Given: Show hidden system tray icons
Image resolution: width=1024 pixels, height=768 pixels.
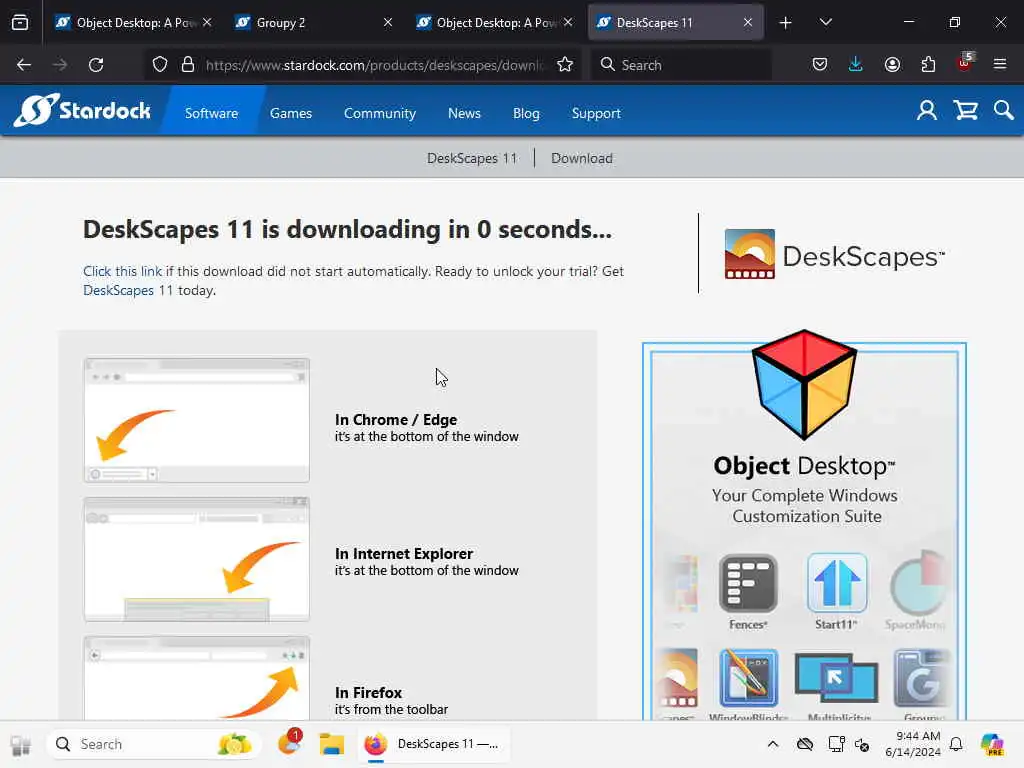Looking at the screenshot, I should click(x=773, y=744).
